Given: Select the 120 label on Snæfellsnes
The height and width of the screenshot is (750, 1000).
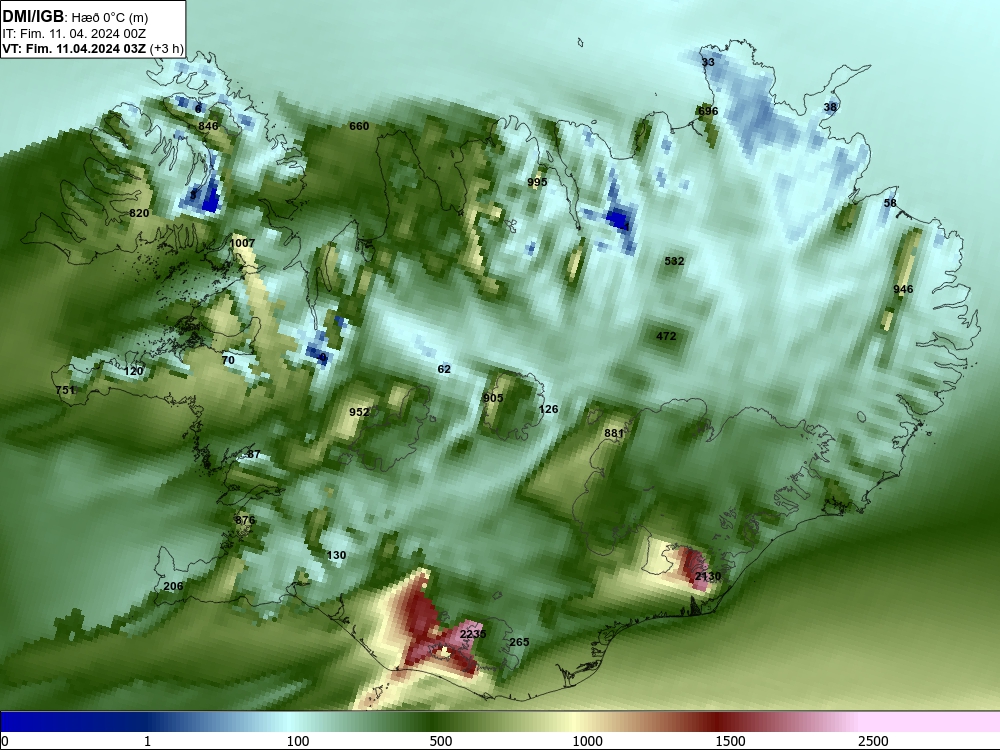Looking at the screenshot, I should 133,371.
